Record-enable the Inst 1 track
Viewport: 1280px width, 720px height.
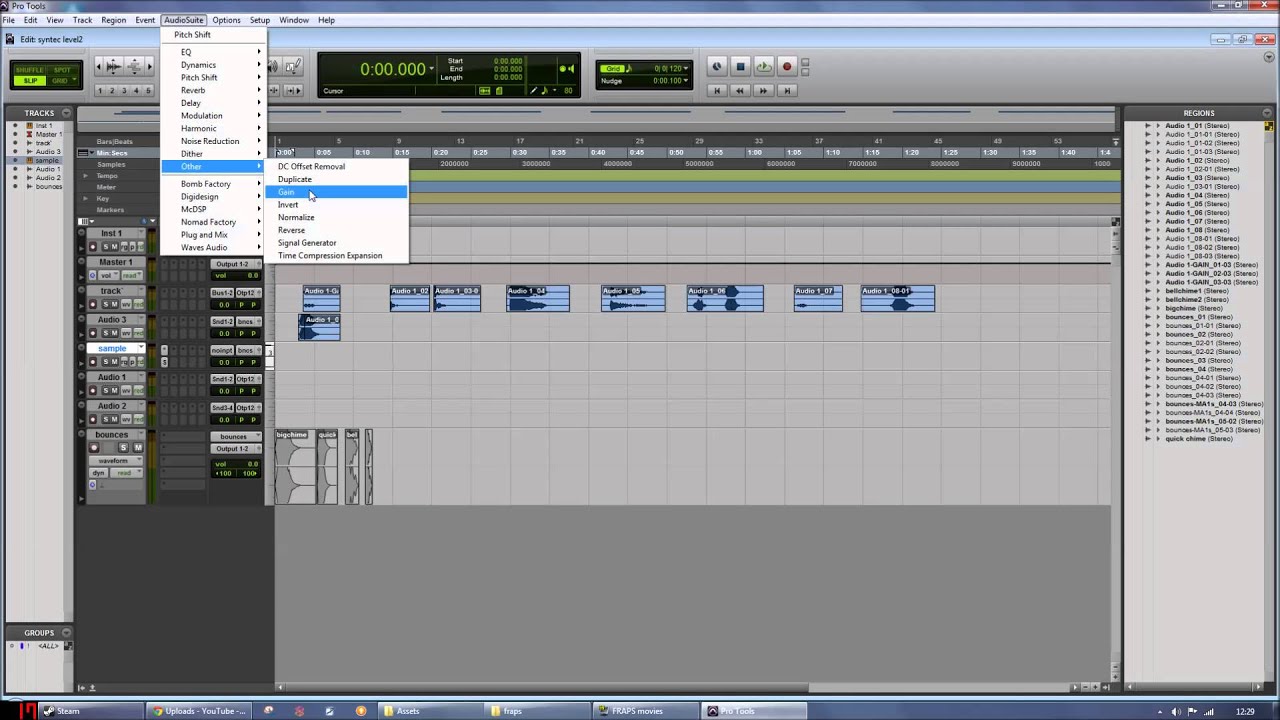pos(93,247)
